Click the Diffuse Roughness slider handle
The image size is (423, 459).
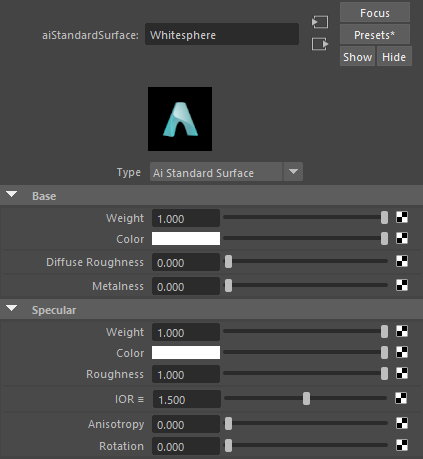click(228, 261)
